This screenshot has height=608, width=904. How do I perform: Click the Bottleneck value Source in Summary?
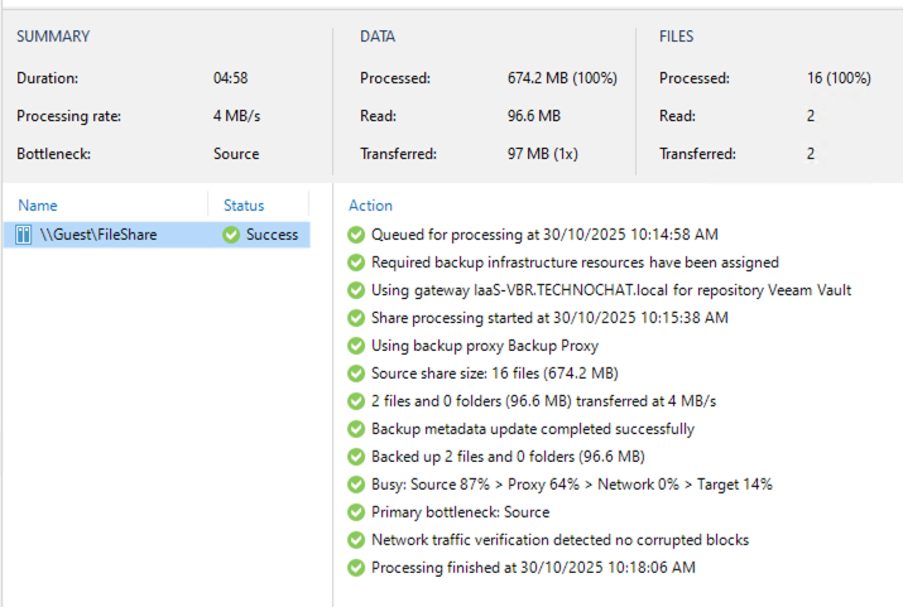pyautogui.click(x=236, y=154)
